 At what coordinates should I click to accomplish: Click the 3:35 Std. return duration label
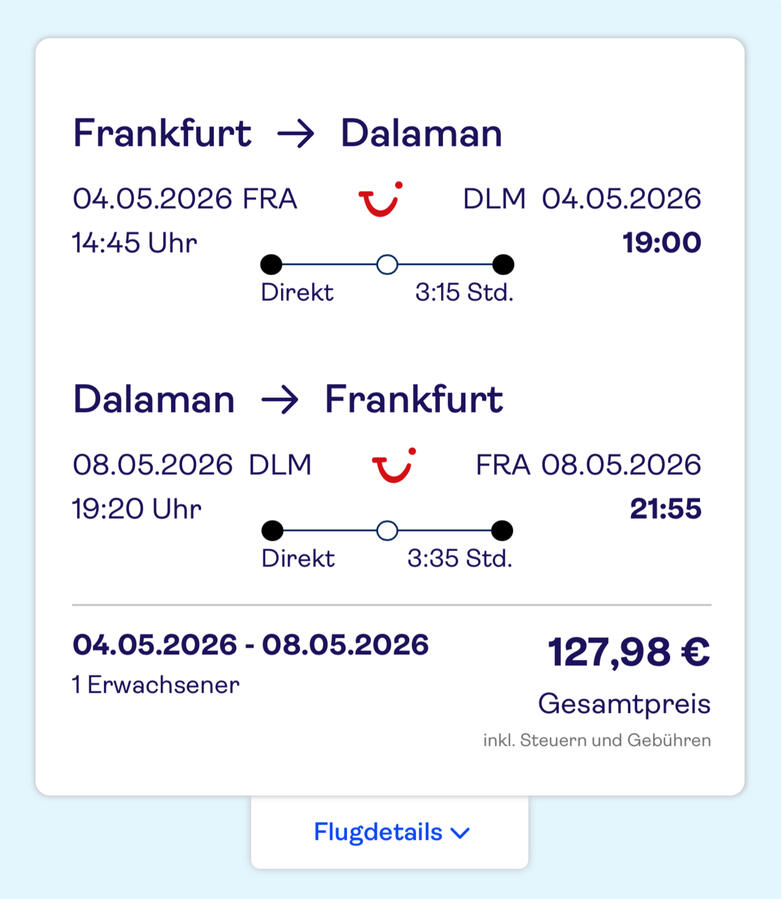[x=460, y=558]
